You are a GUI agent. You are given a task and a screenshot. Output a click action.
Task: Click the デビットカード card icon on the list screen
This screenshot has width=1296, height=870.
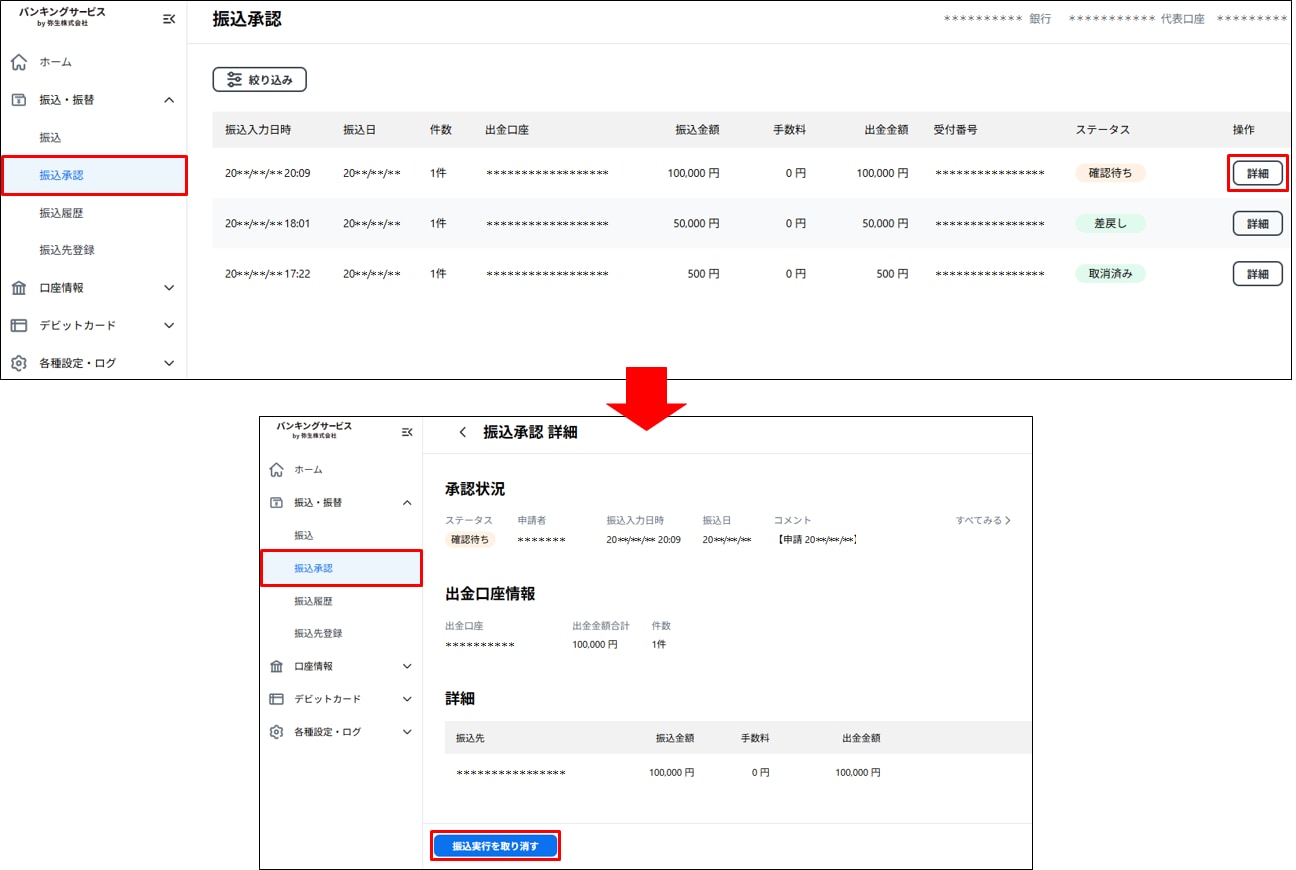click(18, 325)
